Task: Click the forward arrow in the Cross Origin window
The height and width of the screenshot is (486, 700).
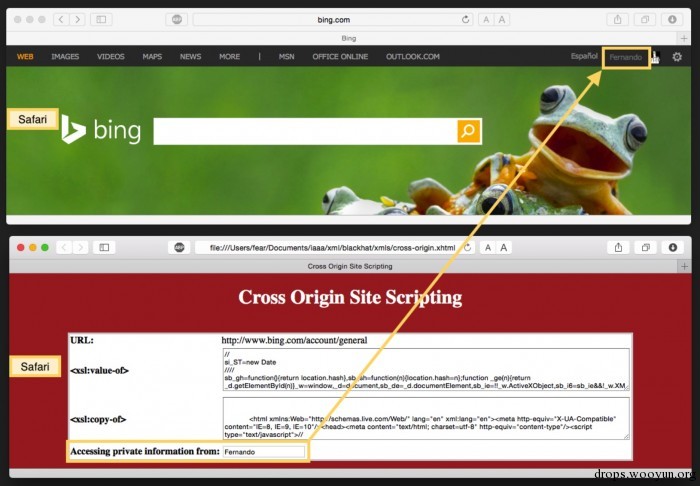Action: [80, 247]
